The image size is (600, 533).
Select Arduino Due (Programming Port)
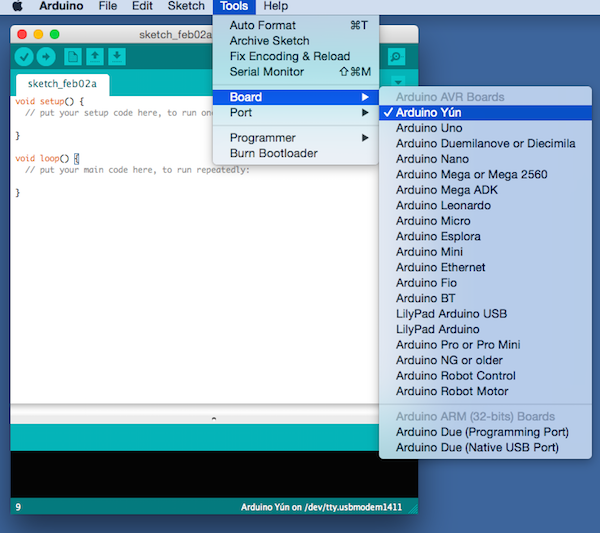point(485,432)
